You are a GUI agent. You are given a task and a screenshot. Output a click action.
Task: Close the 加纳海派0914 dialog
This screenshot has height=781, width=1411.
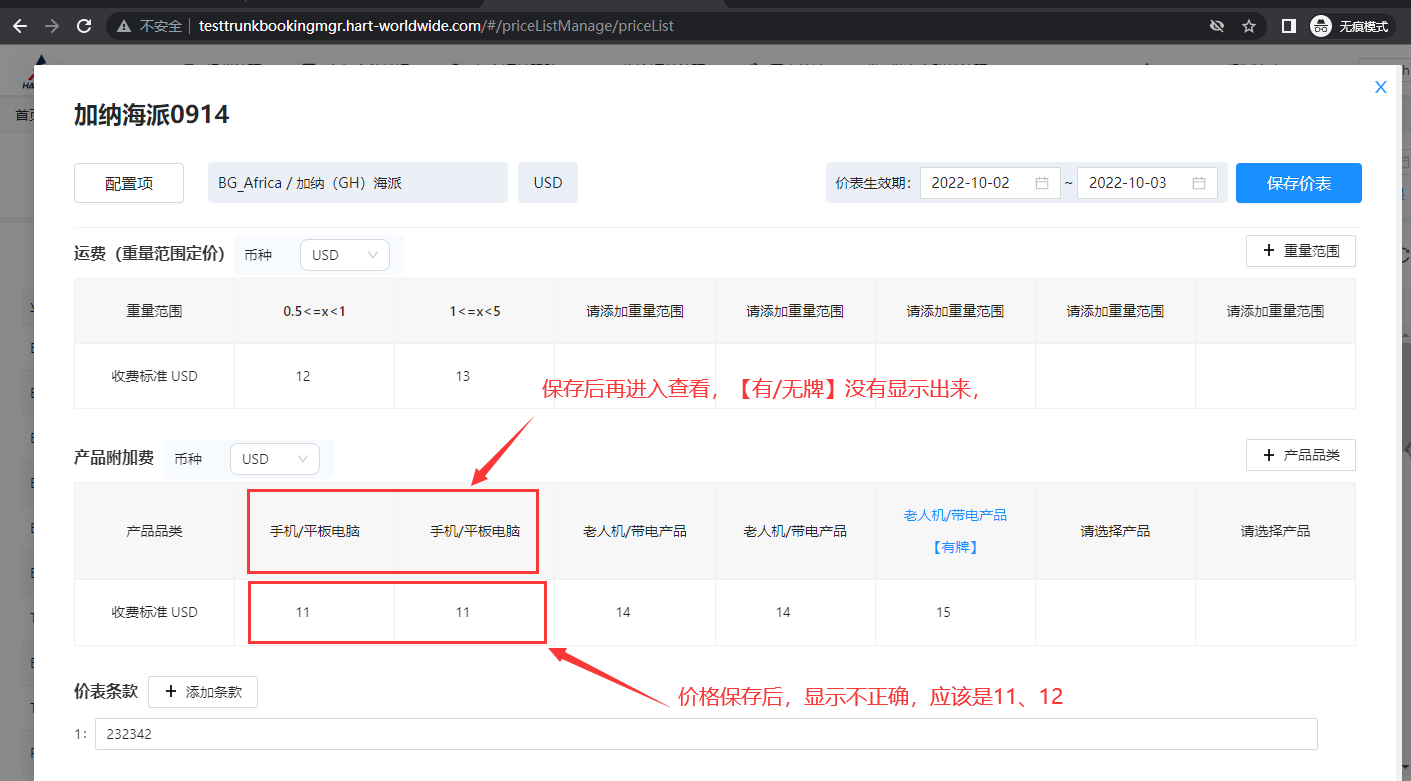point(1380,88)
